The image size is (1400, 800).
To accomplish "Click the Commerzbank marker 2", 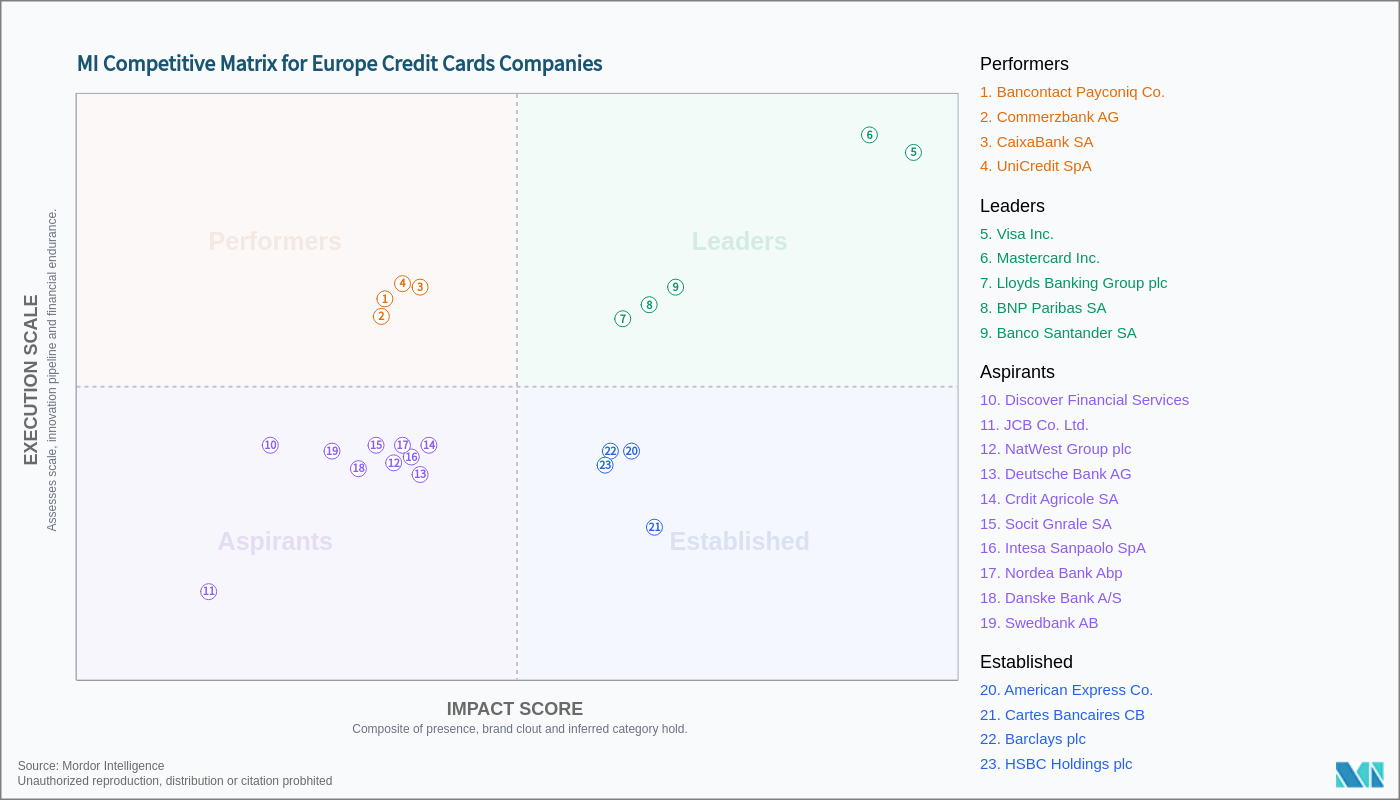I will 381,316.
